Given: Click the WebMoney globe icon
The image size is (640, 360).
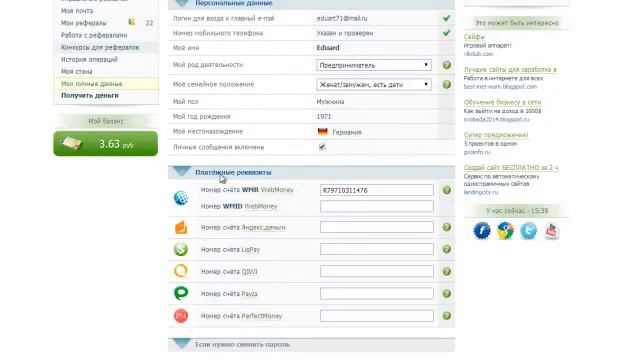Looking at the screenshot, I should pyautogui.click(x=181, y=198).
